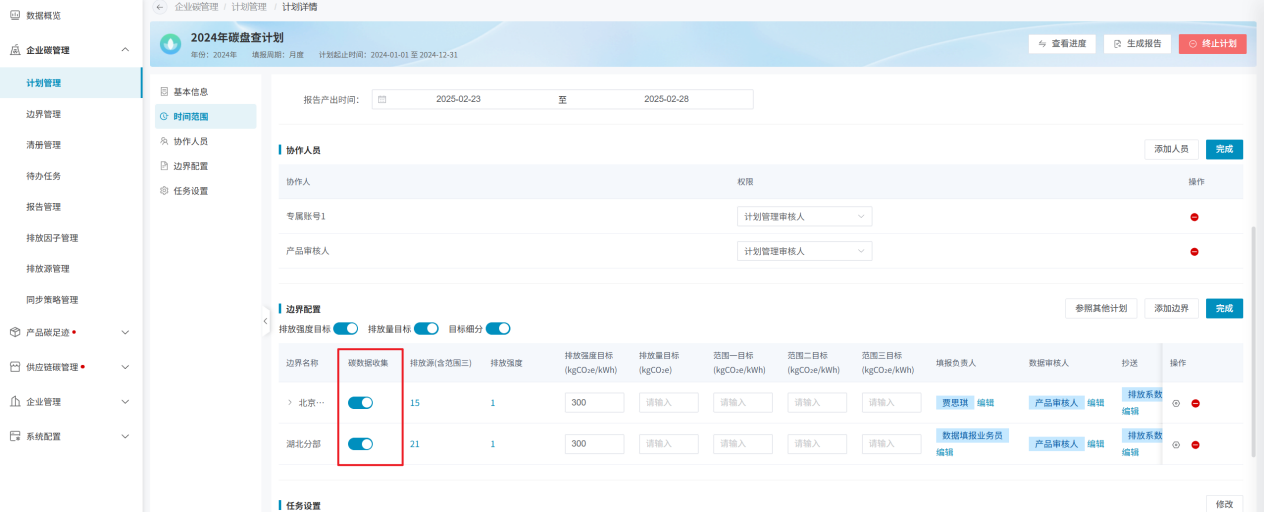This screenshot has height=512, width=1264.
Task: Remove the 湖北分部 boundary with red icon
Action: pos(1195,444)
